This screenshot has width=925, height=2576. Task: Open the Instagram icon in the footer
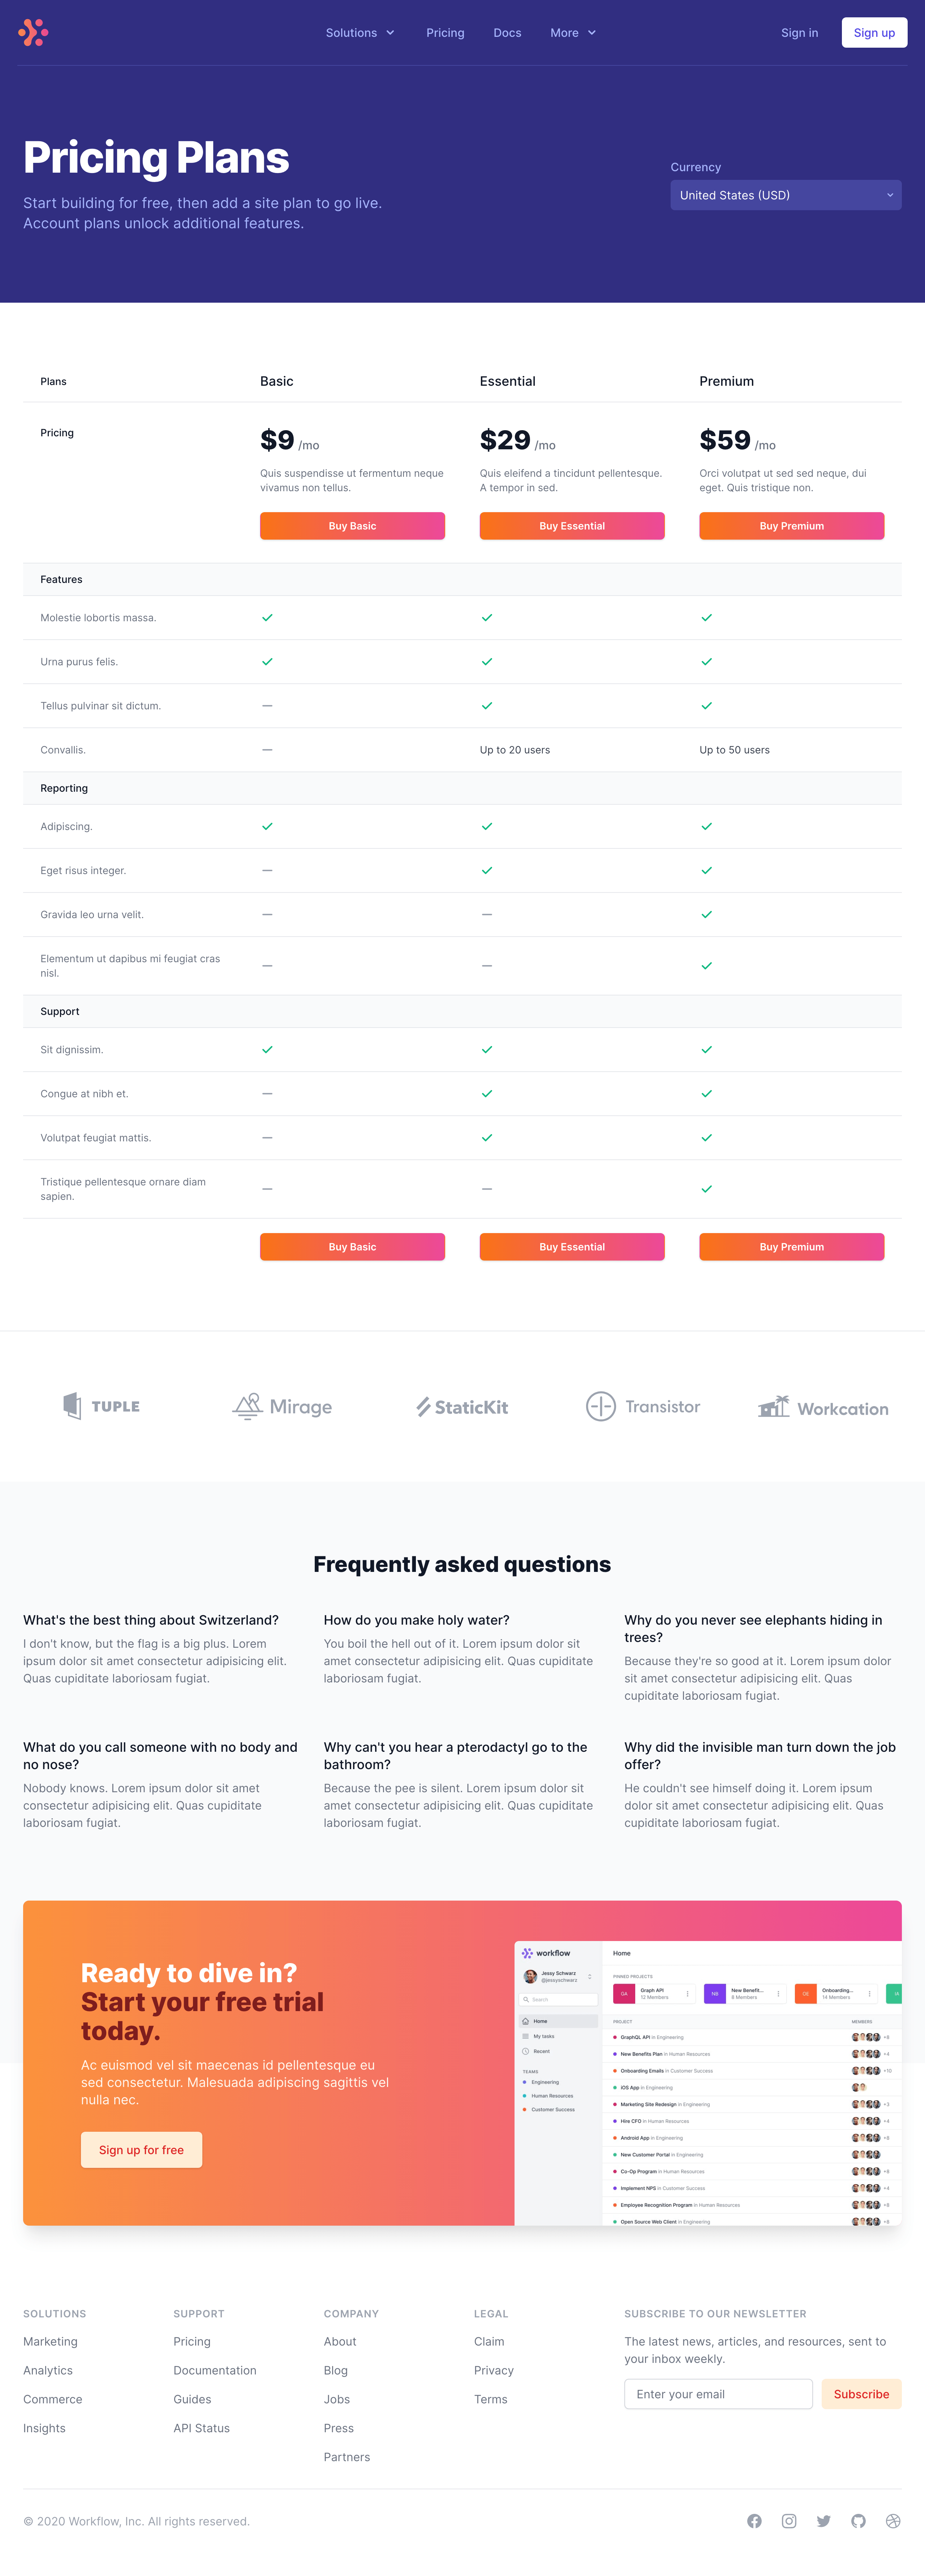[x=789, y=2521]
